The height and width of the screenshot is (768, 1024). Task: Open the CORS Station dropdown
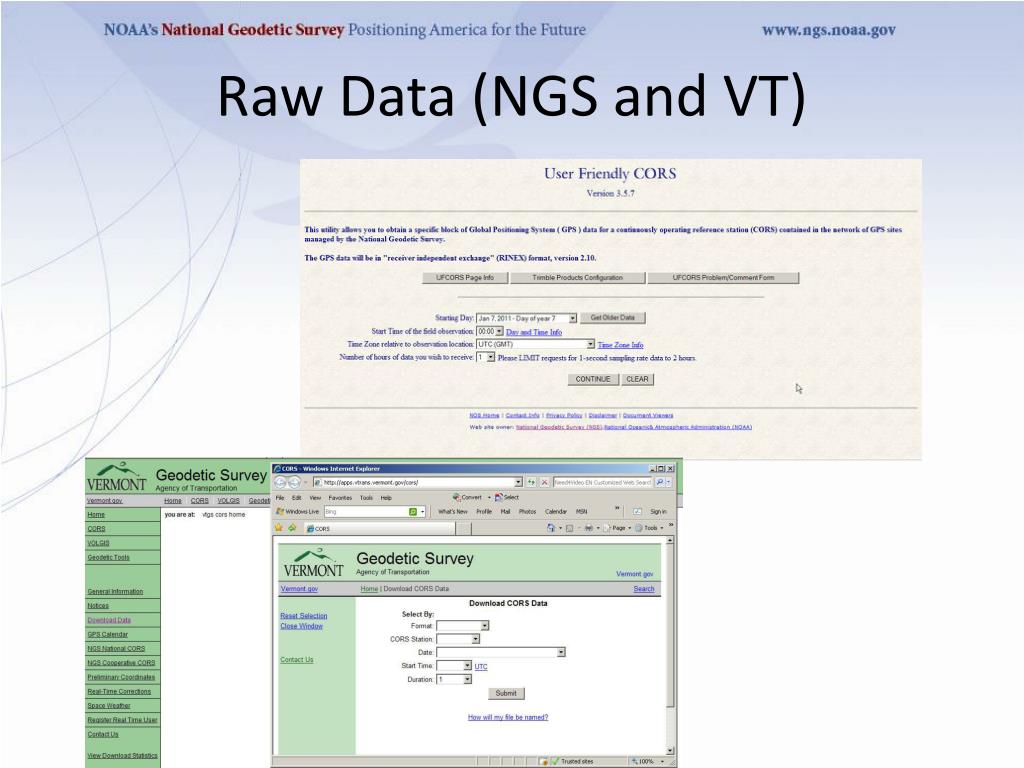click(x=458, y=639)
